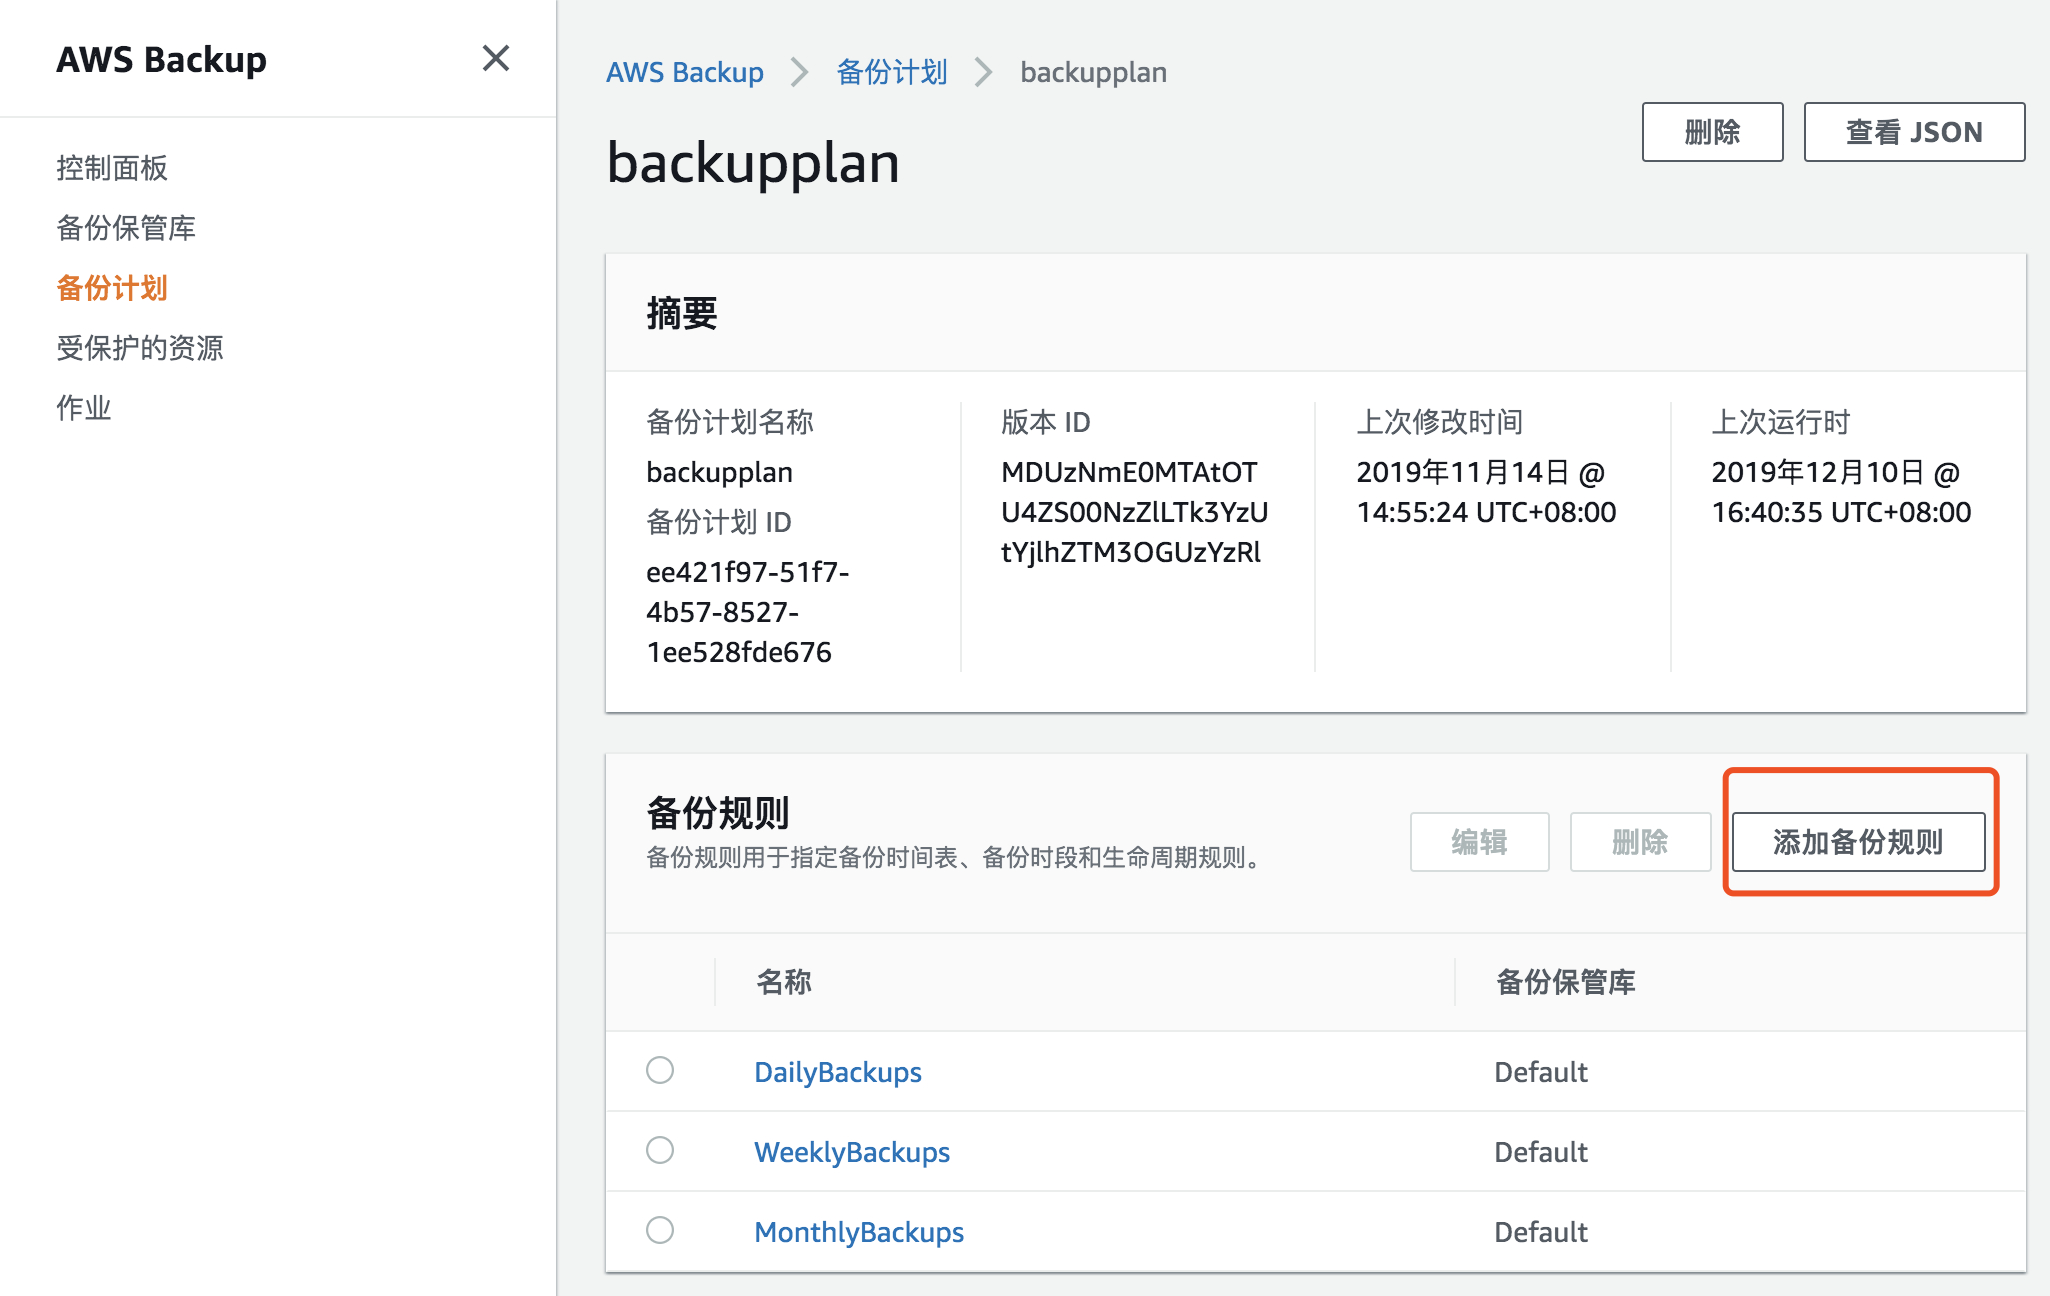2050x1296 pixels.
Task: Click the 备份保管库 column header
Action: 1566,982
